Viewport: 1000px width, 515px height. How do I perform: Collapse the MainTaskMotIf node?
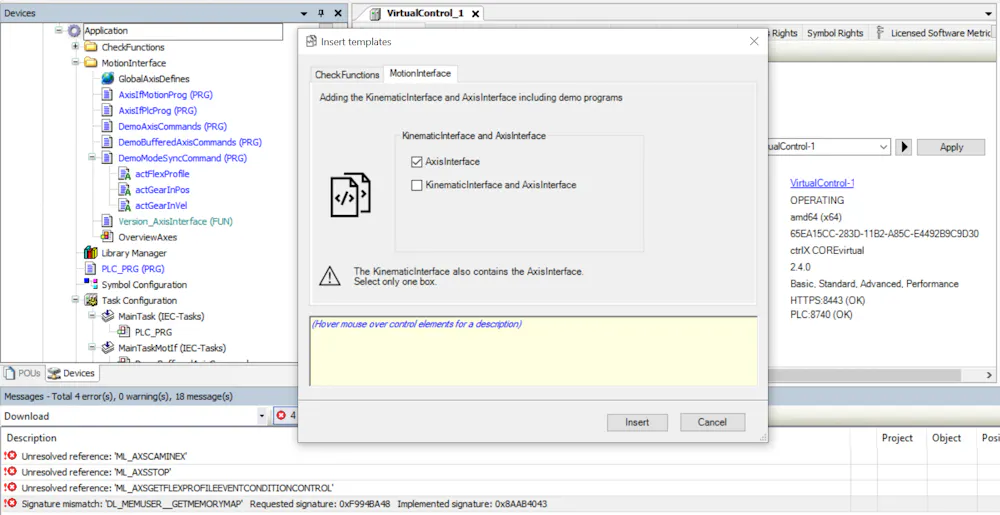(x=92, y=347)
